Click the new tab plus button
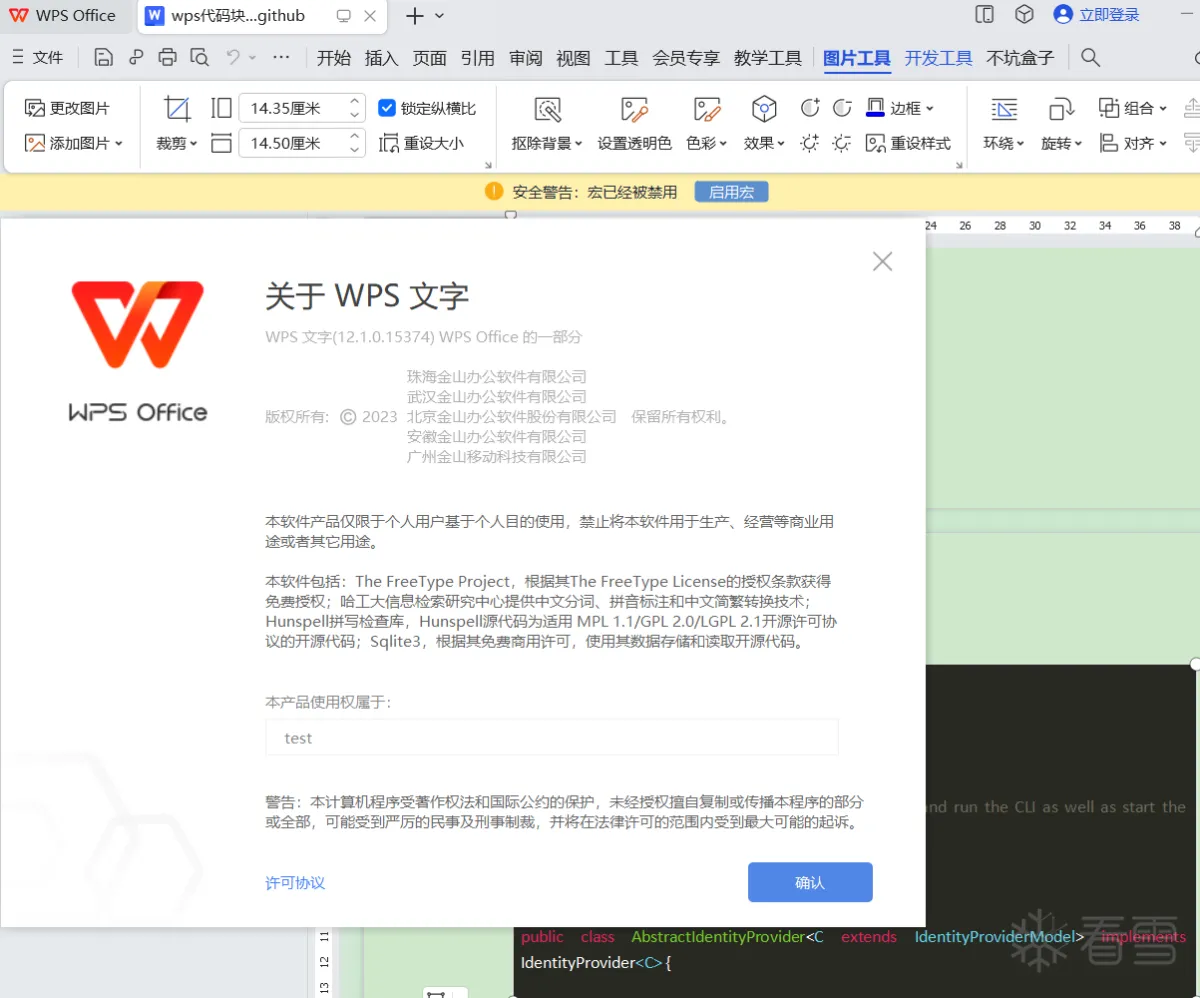The image size is (1200, 998). click(x=415, y=16)
